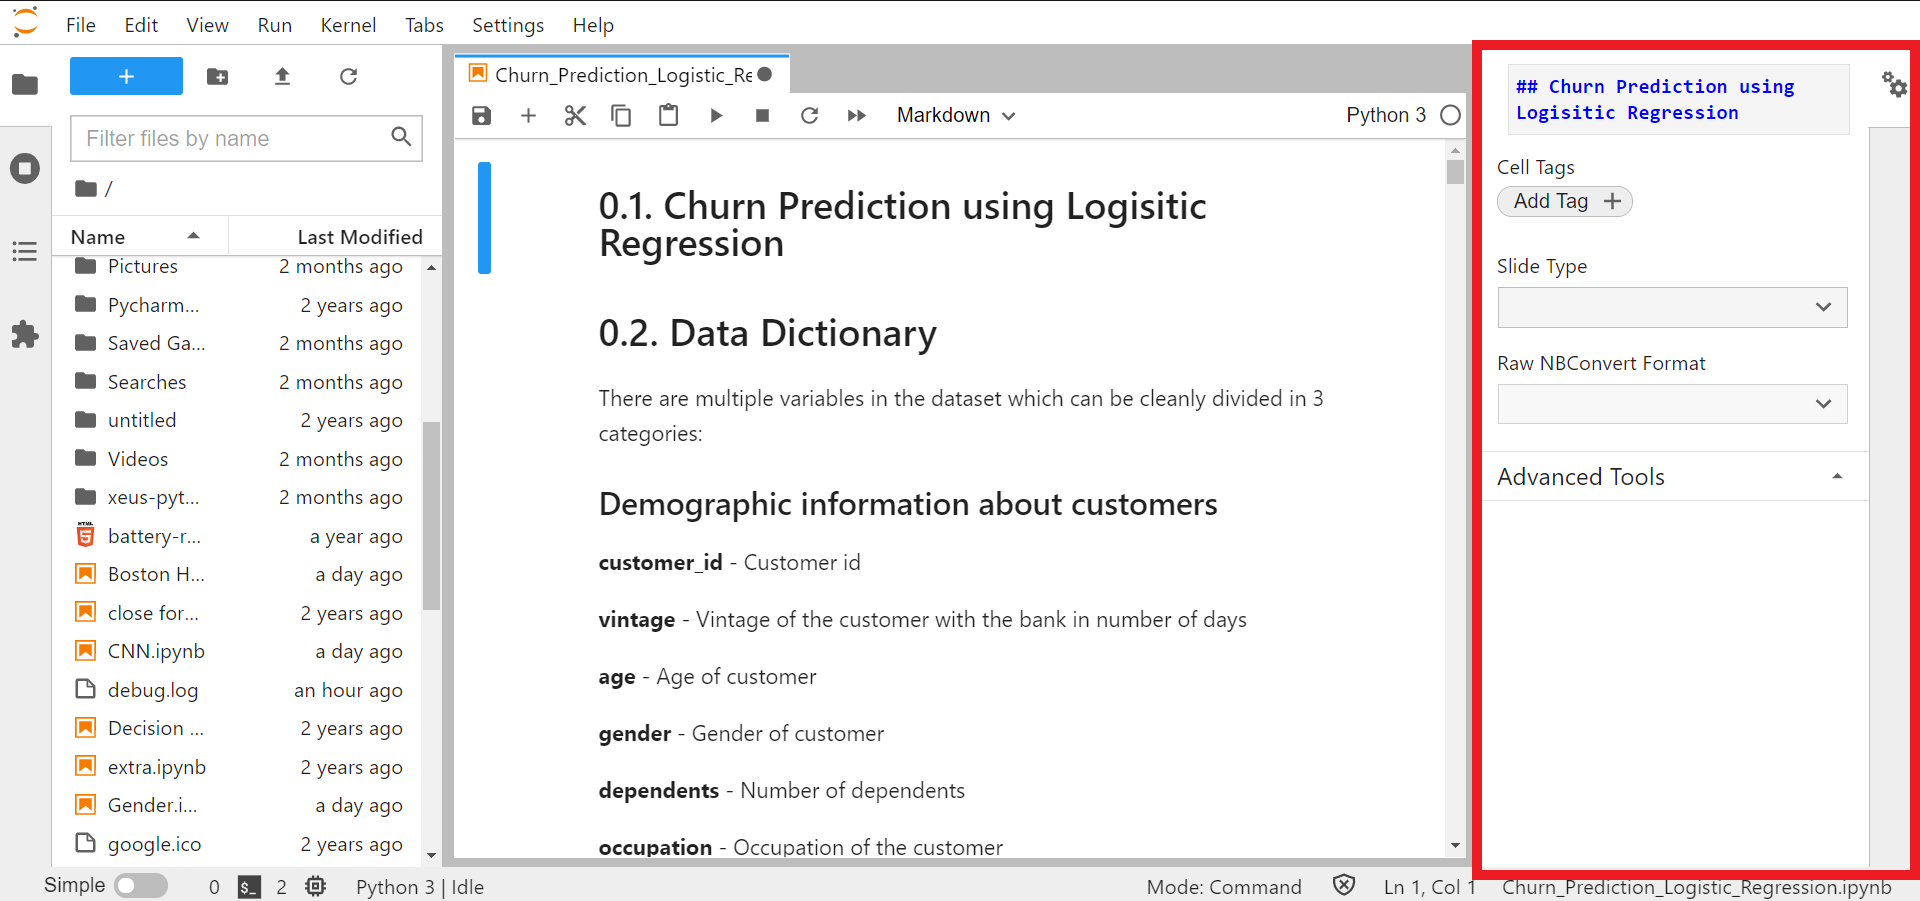Click the save notebook icon

[x=481, y=116]
